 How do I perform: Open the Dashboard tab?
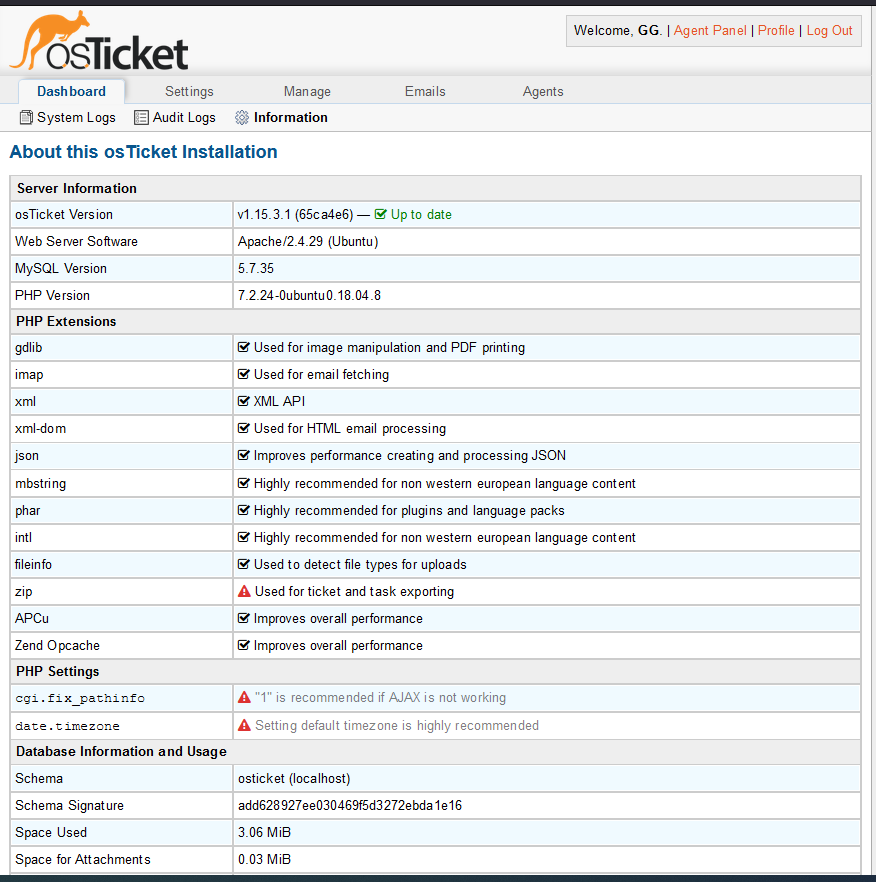pos(71,91)
